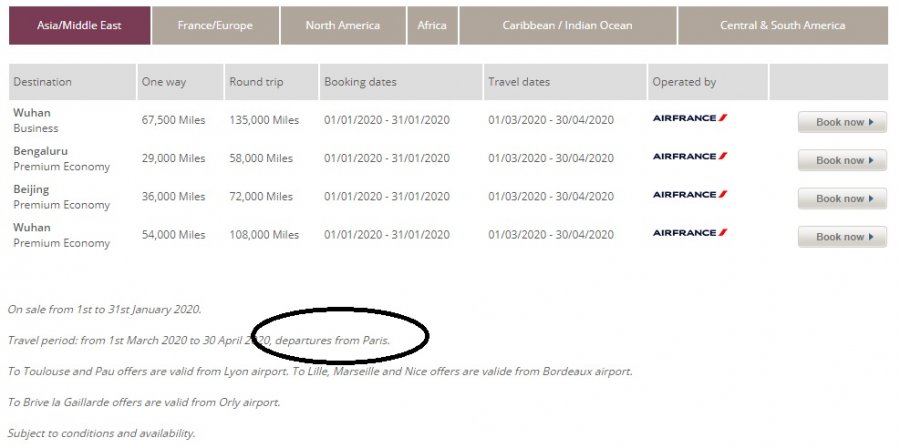Book the Wuhan Premium Economy offer
900x448 pixels.
842,237
